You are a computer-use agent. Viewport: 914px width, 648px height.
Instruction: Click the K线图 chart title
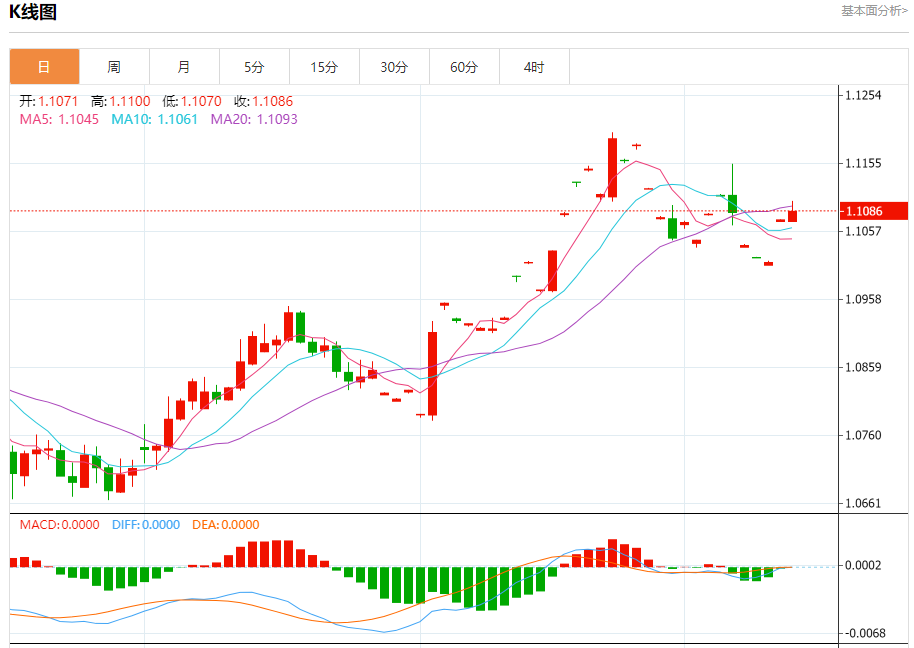(x=33, y=12)
